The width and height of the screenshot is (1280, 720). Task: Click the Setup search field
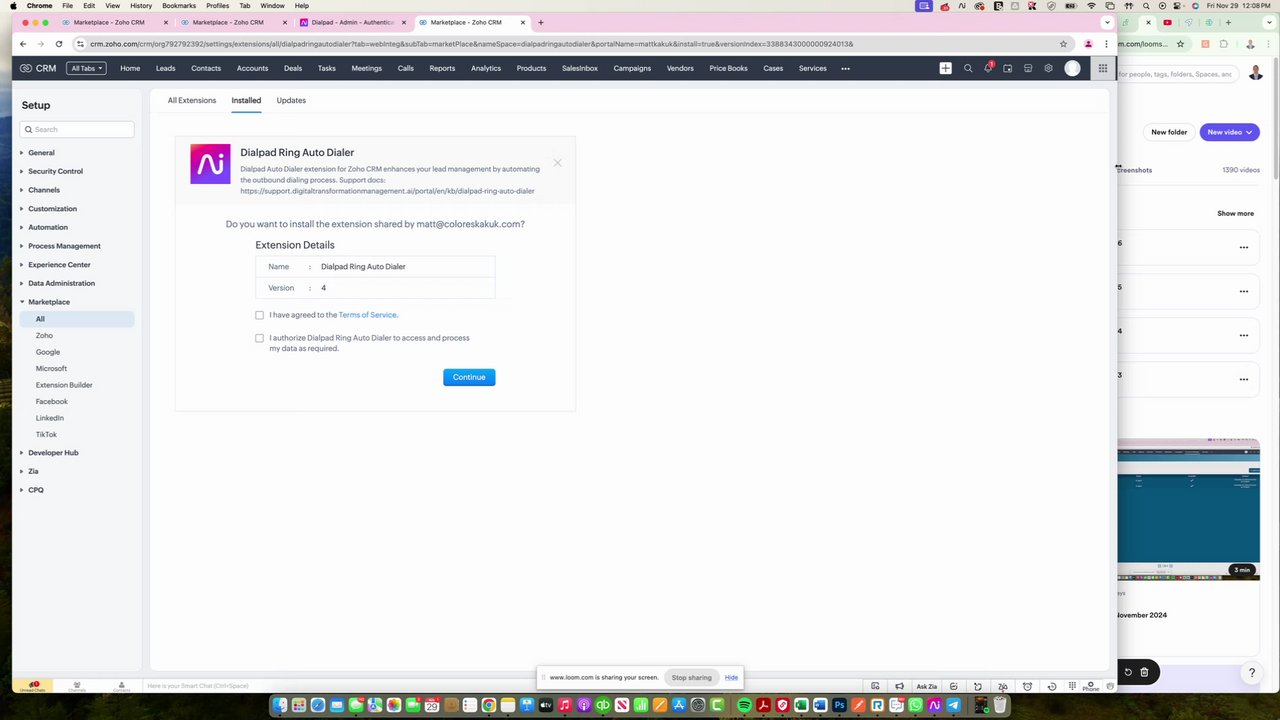pyautogui.click(x=77, y=129)
